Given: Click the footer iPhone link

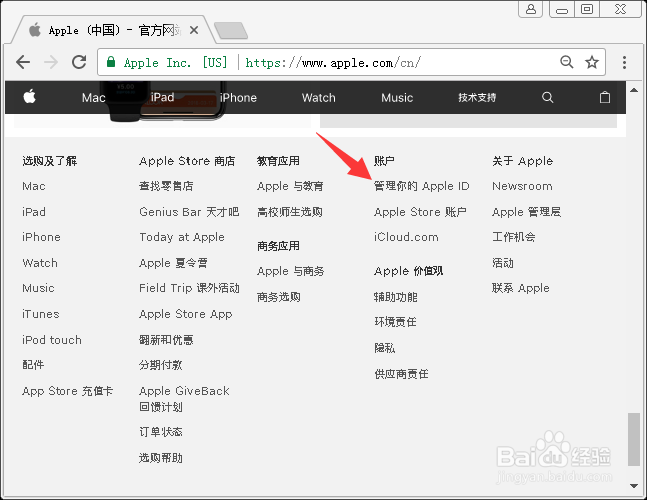Looking at the screenshot, I should tap(41, 237).
